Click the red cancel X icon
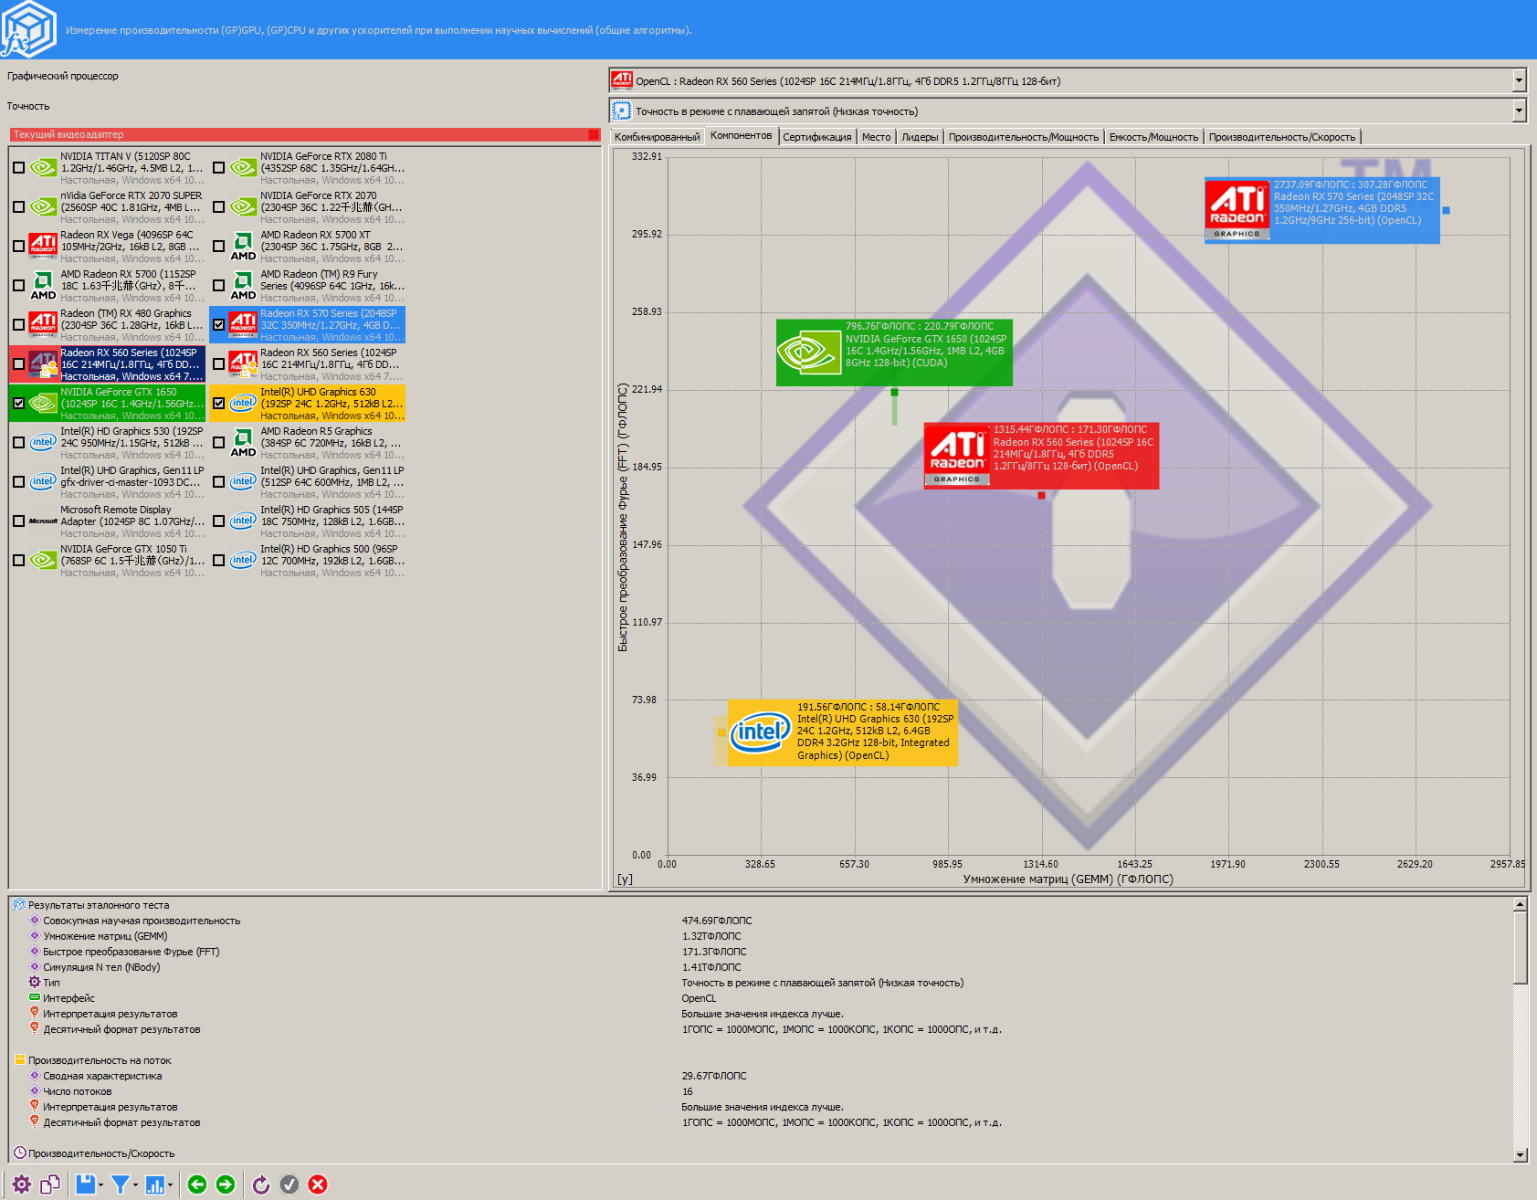This screenshot has width=1537, height=1200. [x=318, y=1185]
